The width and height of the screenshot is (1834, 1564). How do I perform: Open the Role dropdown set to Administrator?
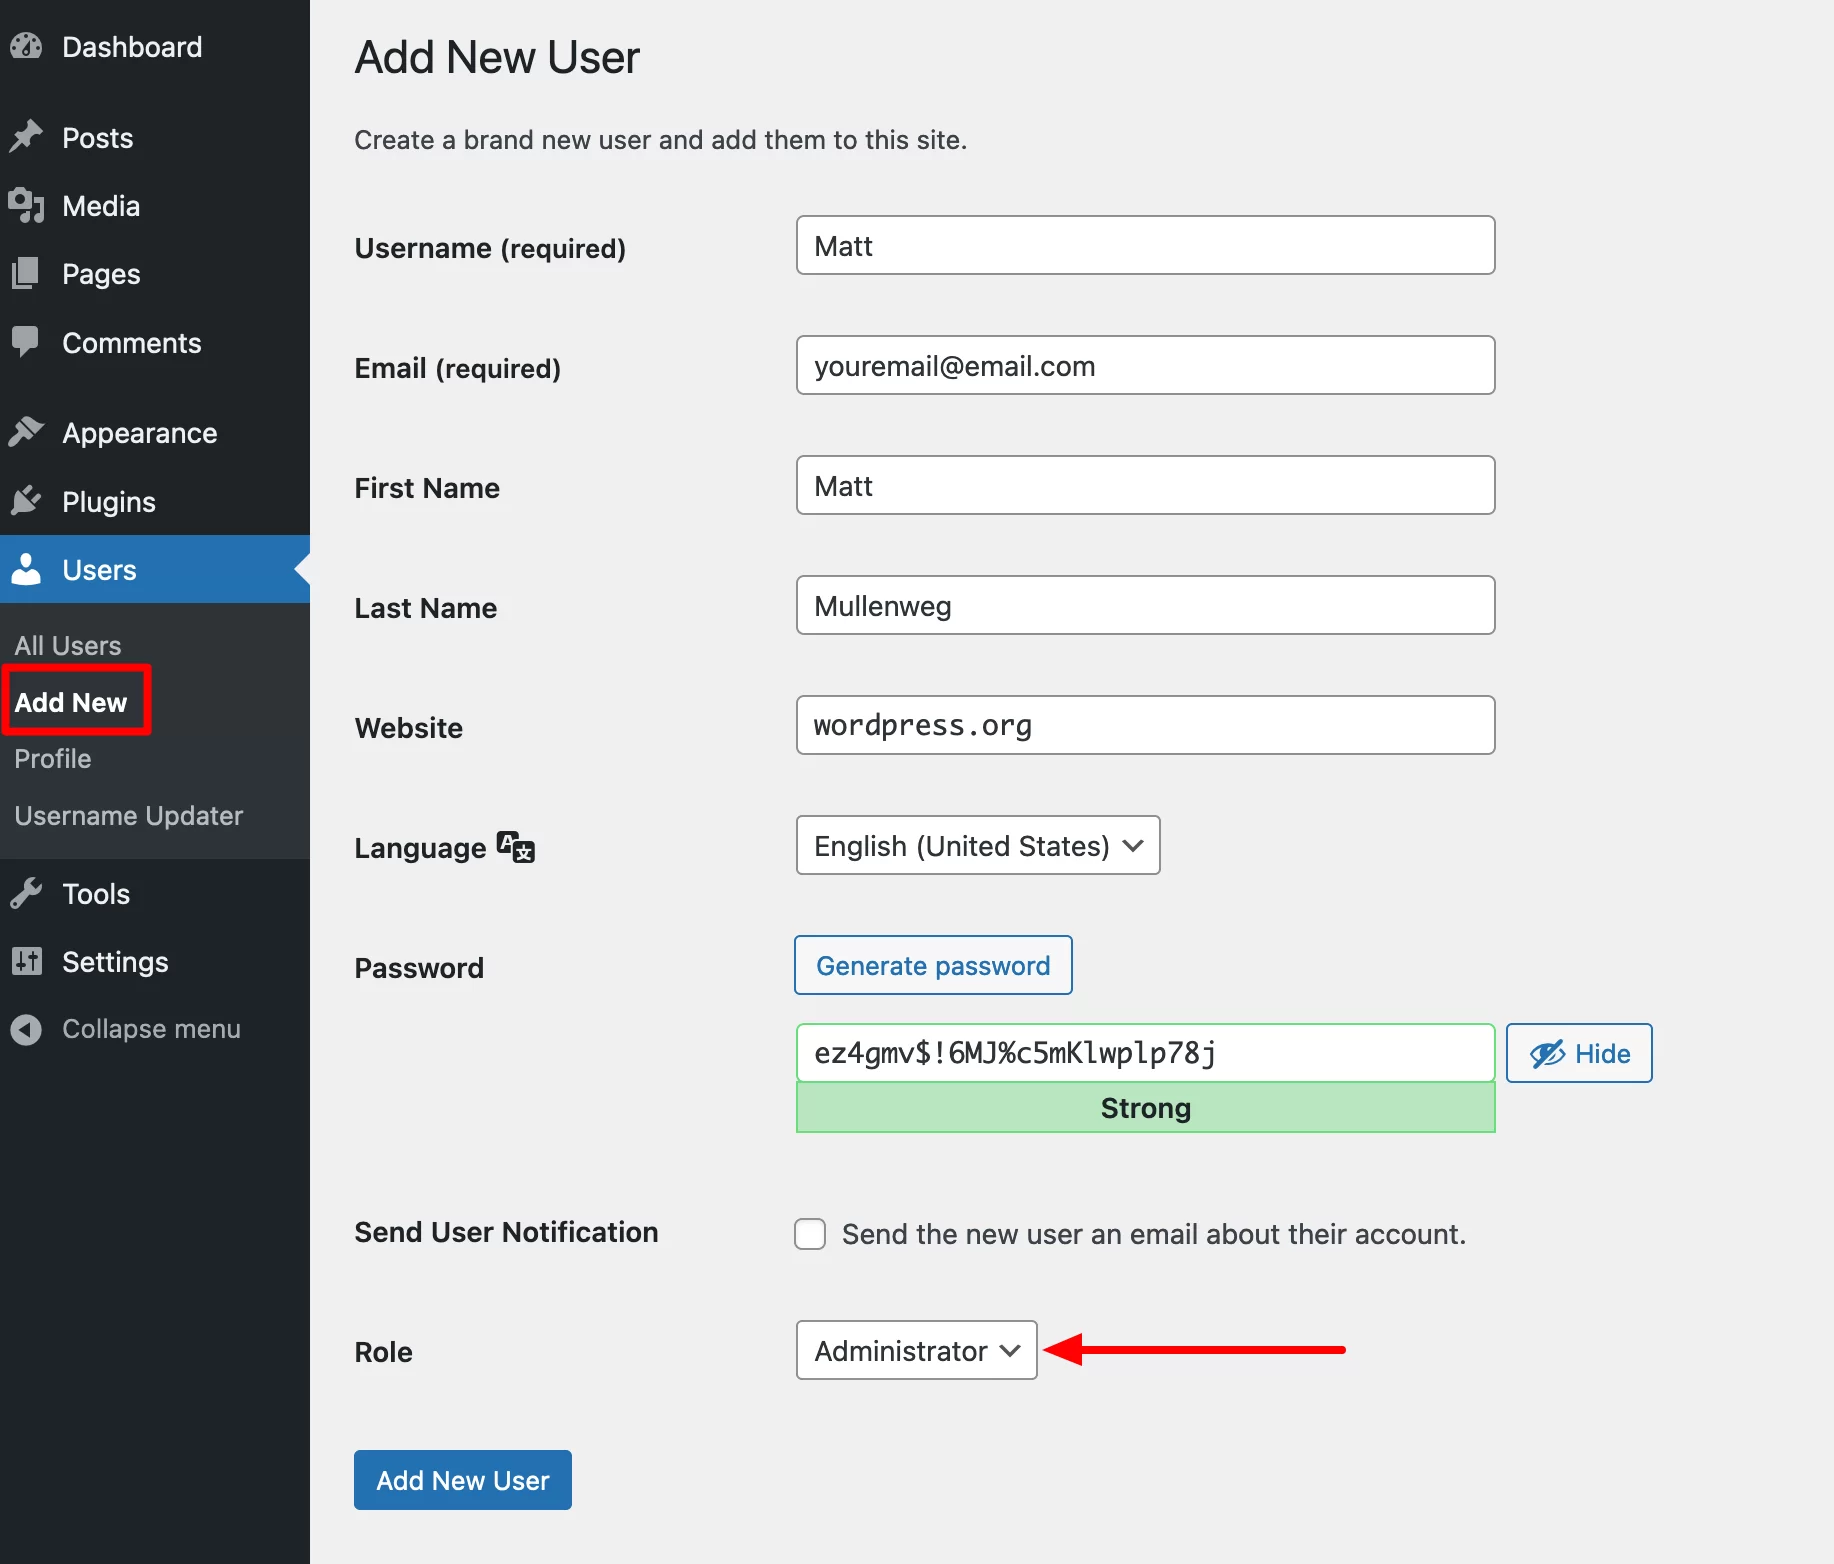click(916, 1350)
